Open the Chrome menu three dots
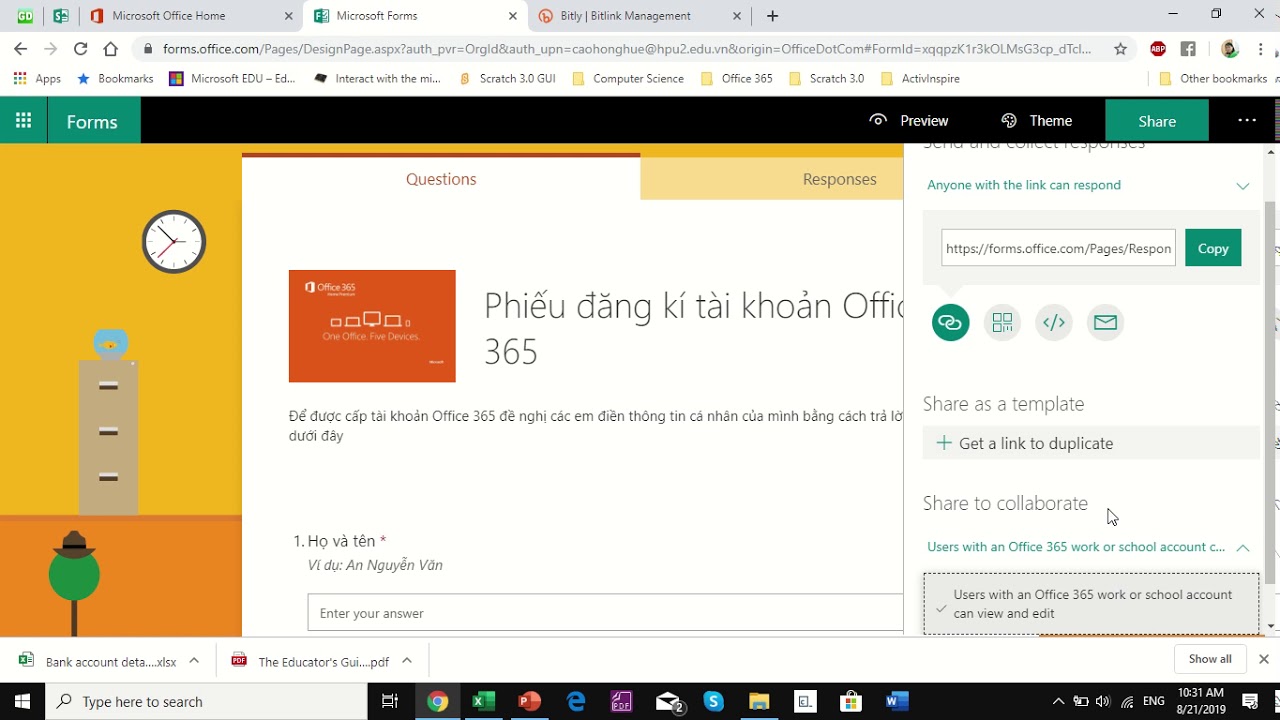1280x720 pixels. (1262, 48)
